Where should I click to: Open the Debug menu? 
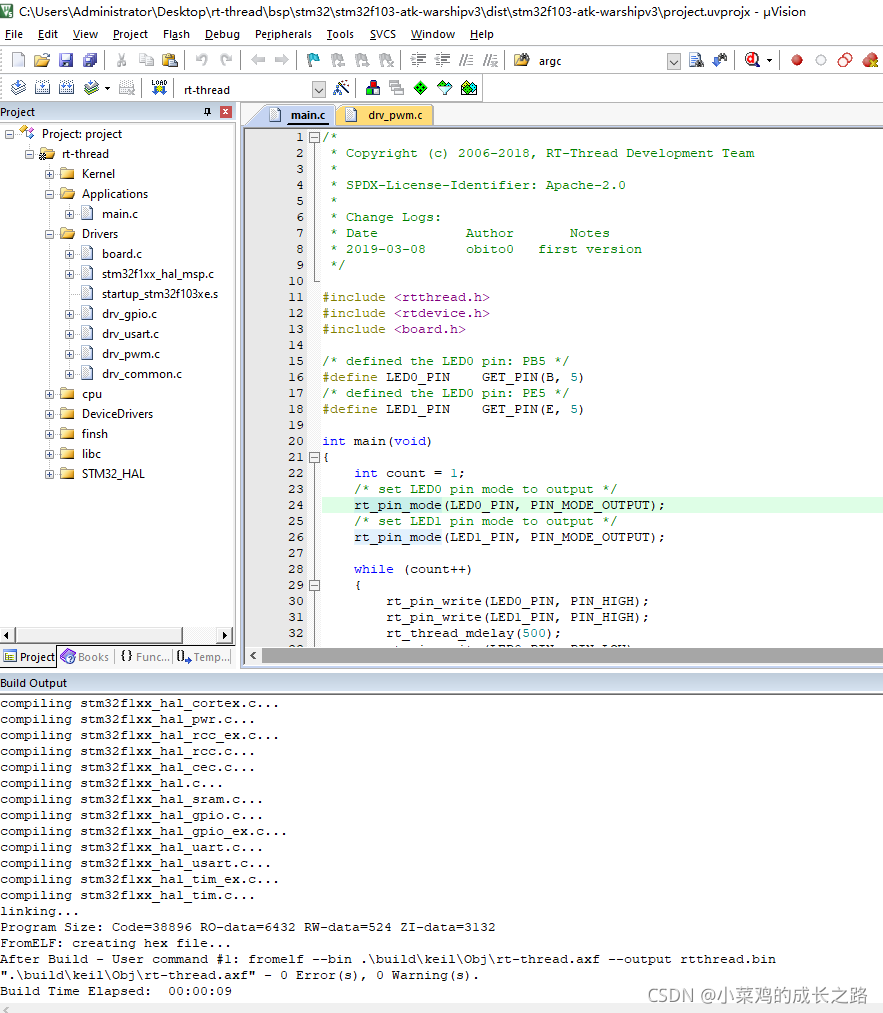tap(222, 34)
